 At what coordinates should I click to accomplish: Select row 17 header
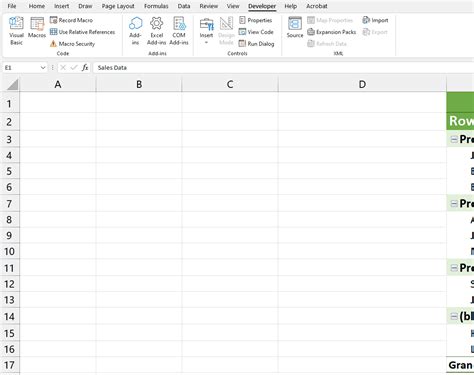10,365
